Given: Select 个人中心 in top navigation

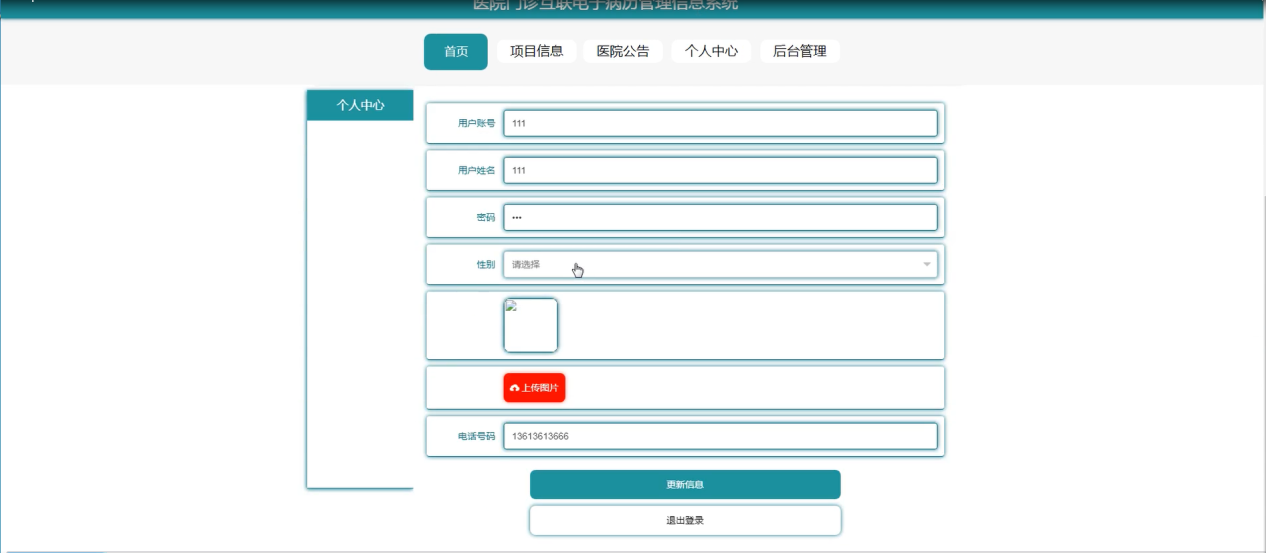Looking at the screenshot, I should 711,52.
